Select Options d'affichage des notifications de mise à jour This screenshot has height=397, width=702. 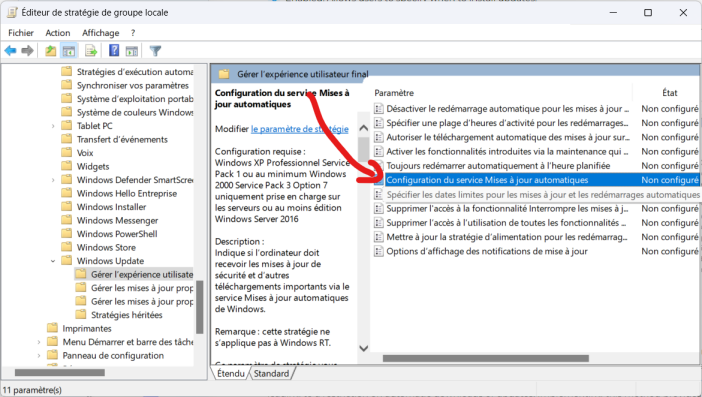[x=487, y=252]
